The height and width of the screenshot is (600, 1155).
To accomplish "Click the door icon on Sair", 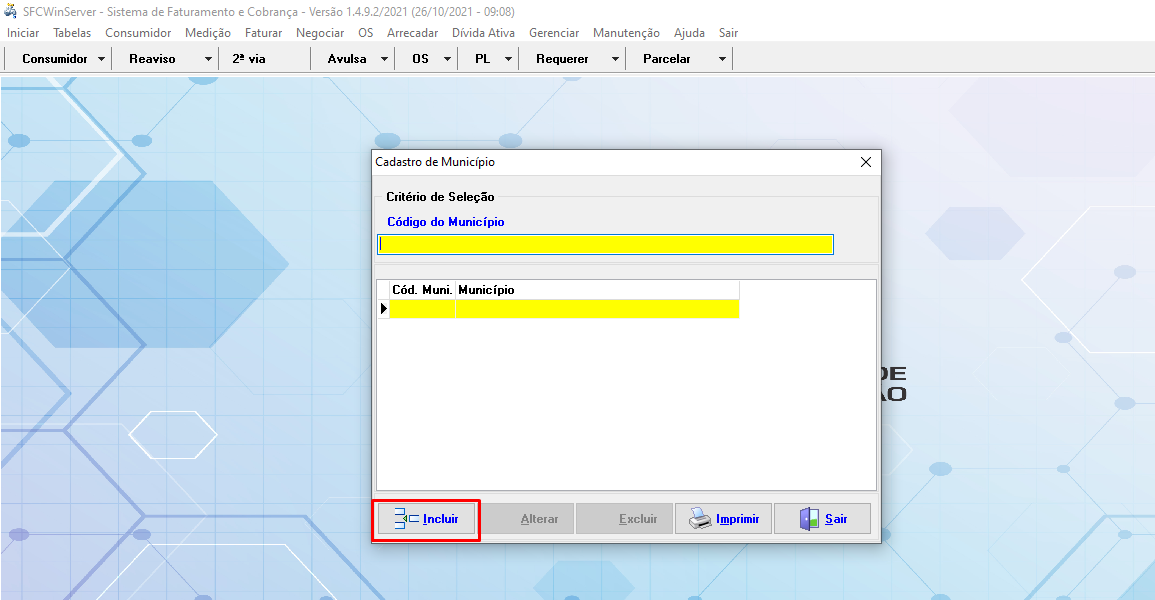I will click(x=809, y=519).
